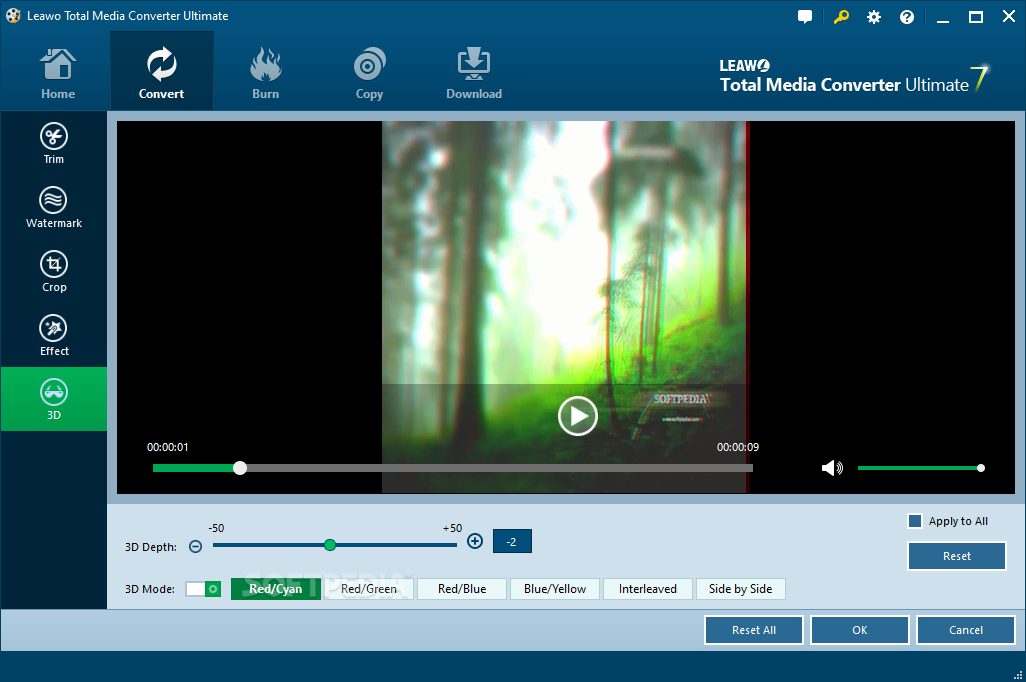The width and height of the screenshot is (1026, 682).
Task: Click the Reset button
Action: tap(957, 556)
